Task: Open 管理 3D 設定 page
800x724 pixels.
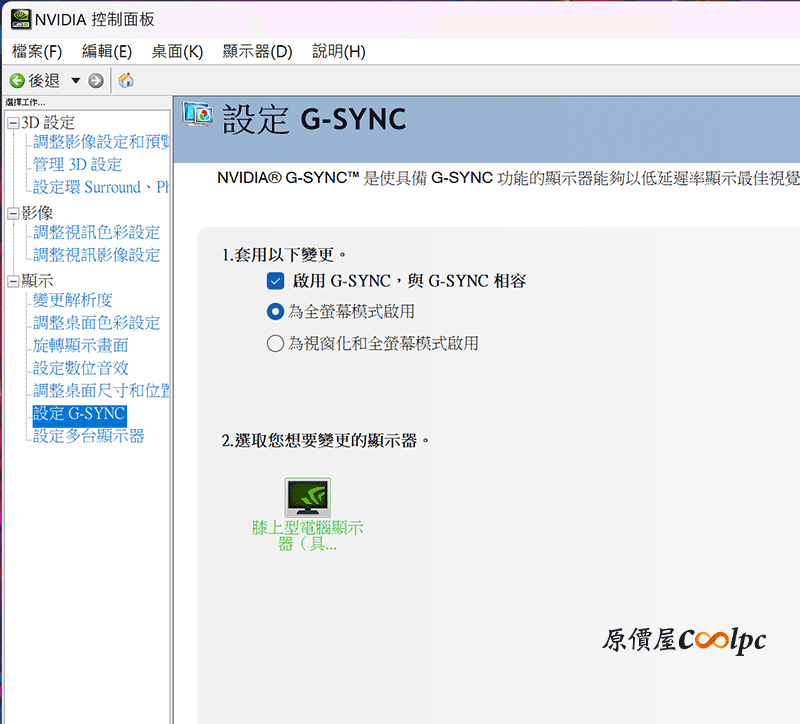Action: pyautogui.click(x=78, y=164)
